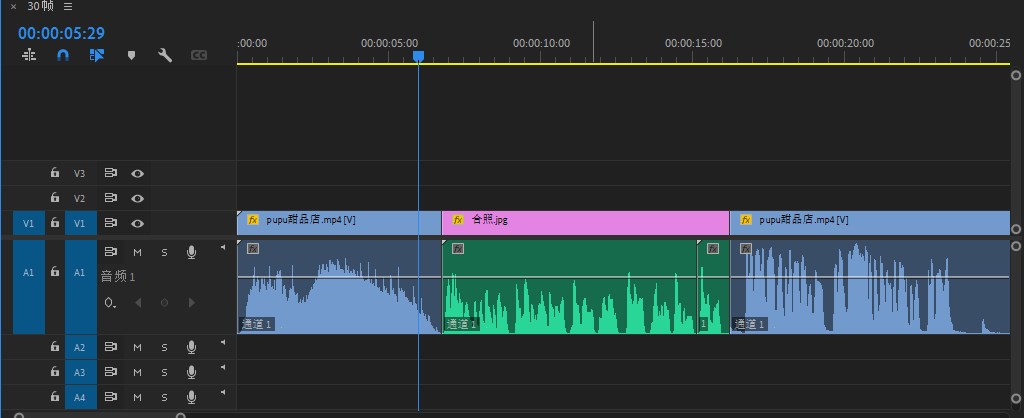Click the Linked Selection icon

tap(96, 56)
